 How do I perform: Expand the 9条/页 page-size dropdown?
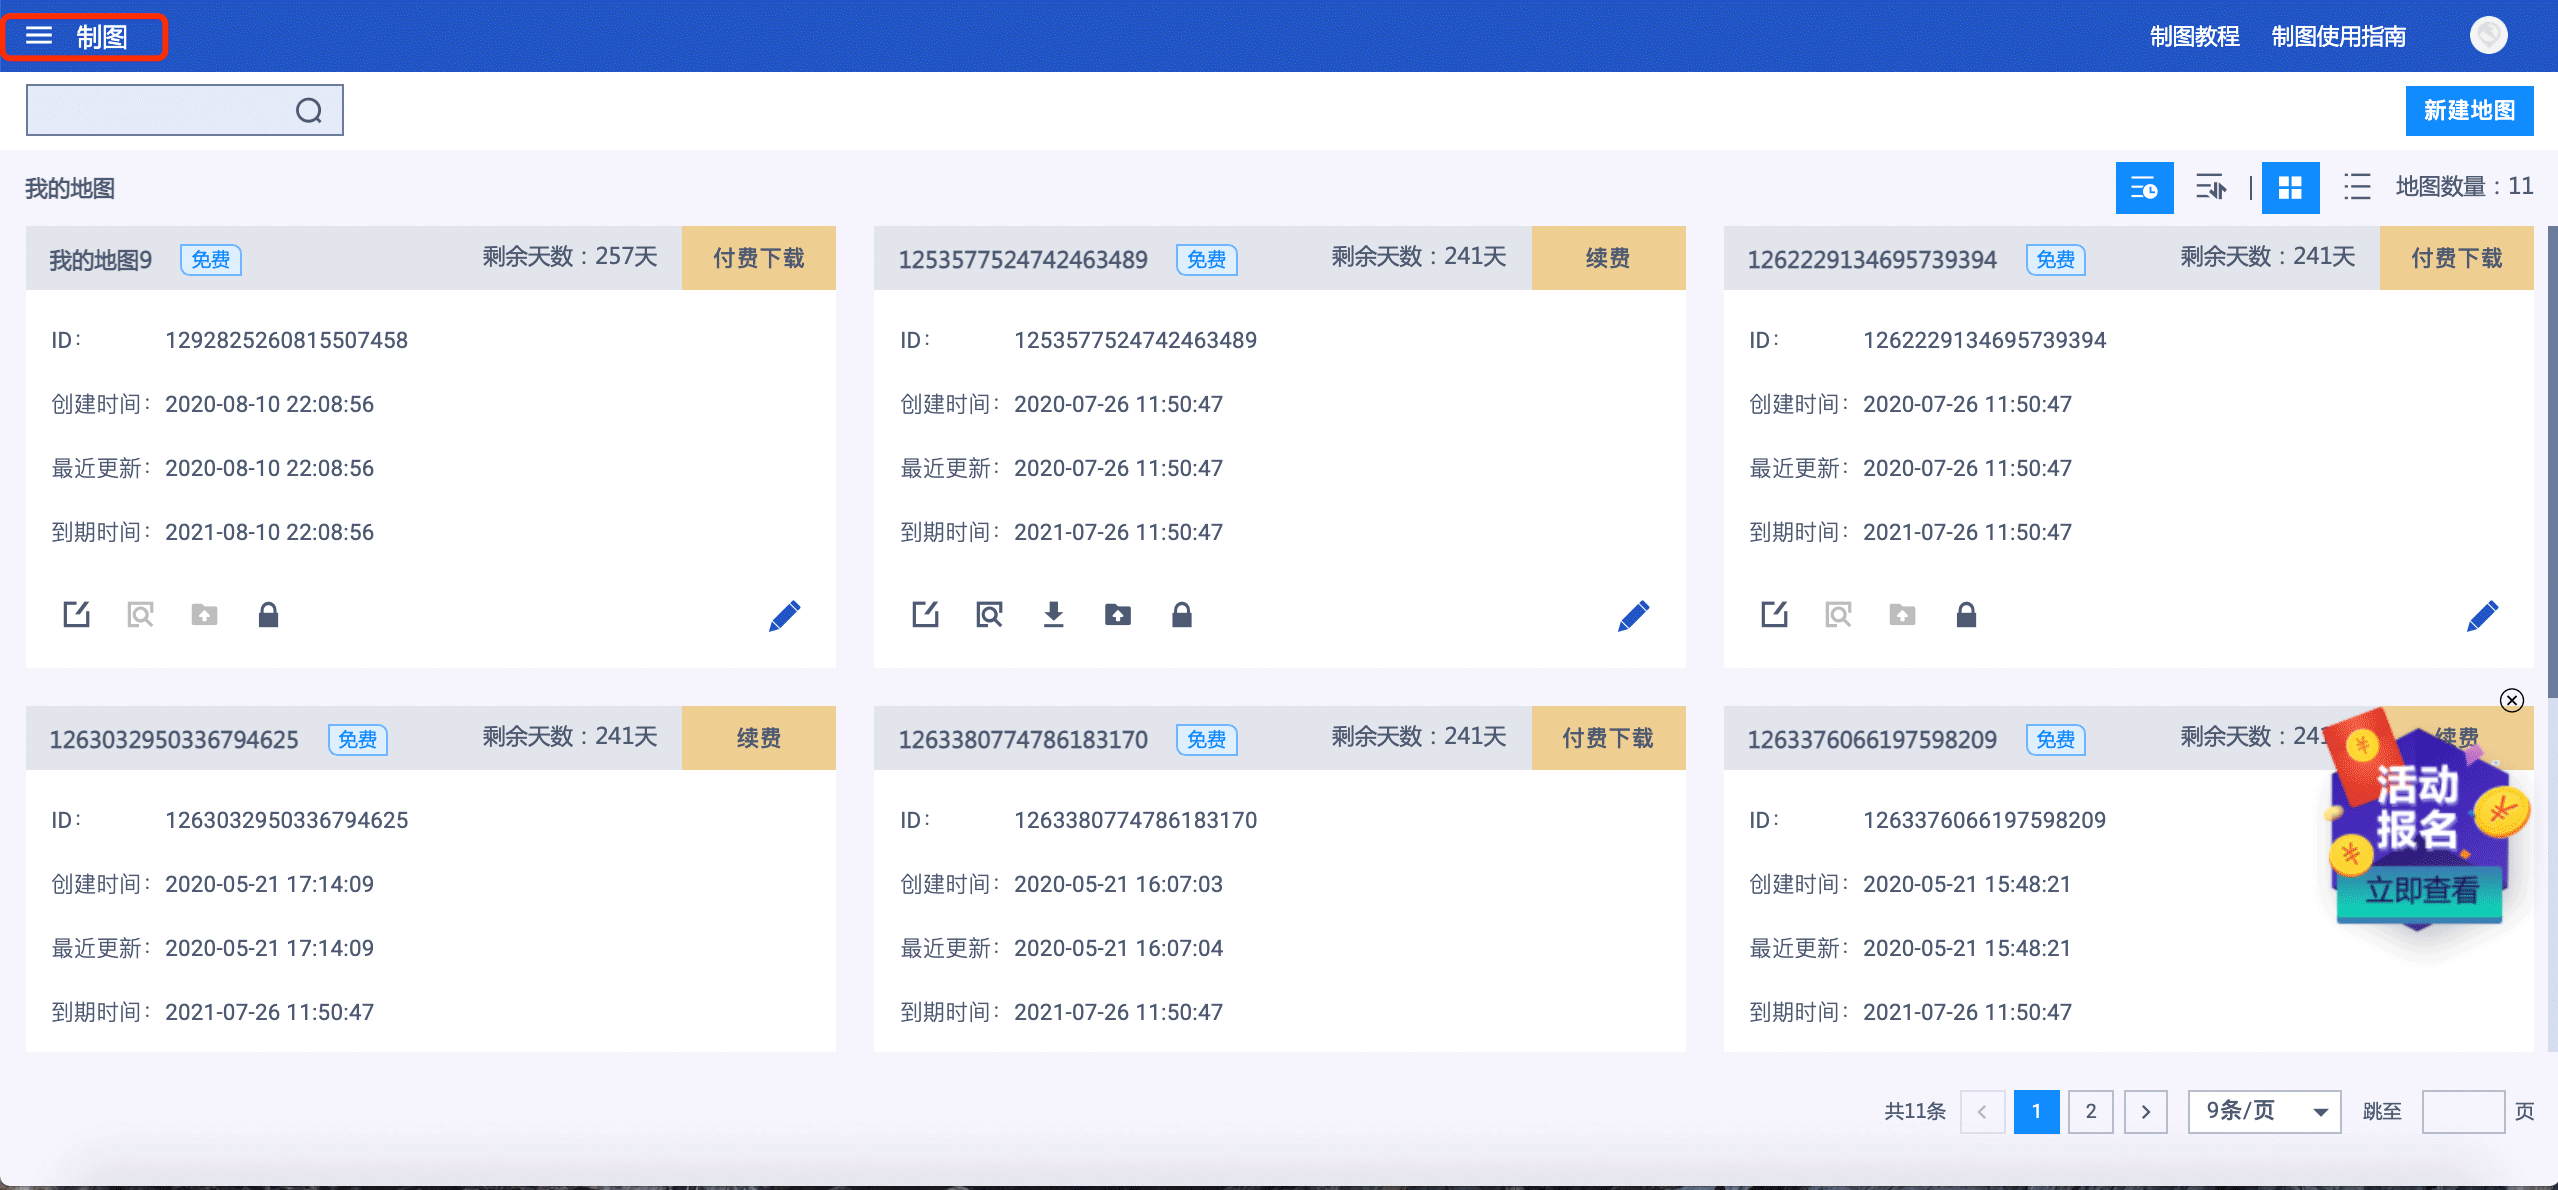click(x=2264, y=1111)
